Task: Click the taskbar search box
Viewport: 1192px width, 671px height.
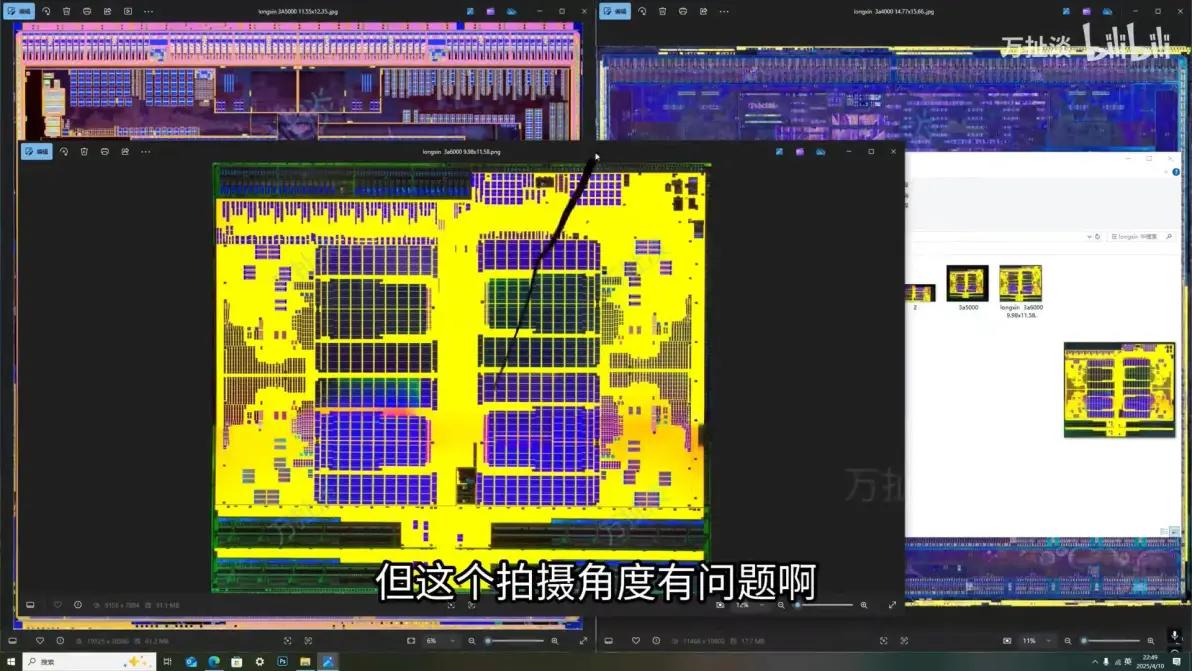Action: point(90,662)
